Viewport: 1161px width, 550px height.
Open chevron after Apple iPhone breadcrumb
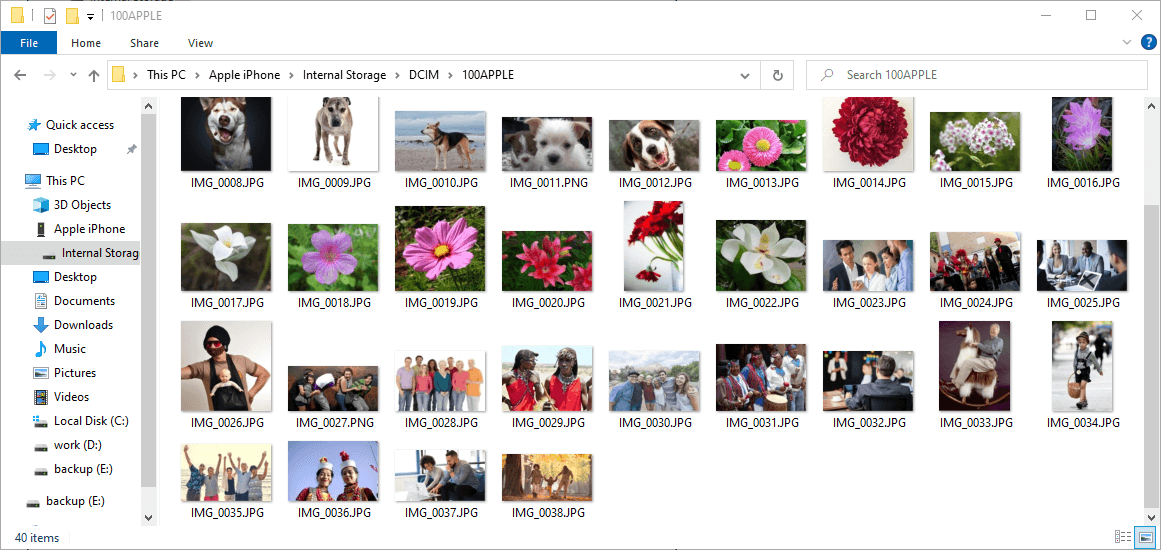[291, 75]
